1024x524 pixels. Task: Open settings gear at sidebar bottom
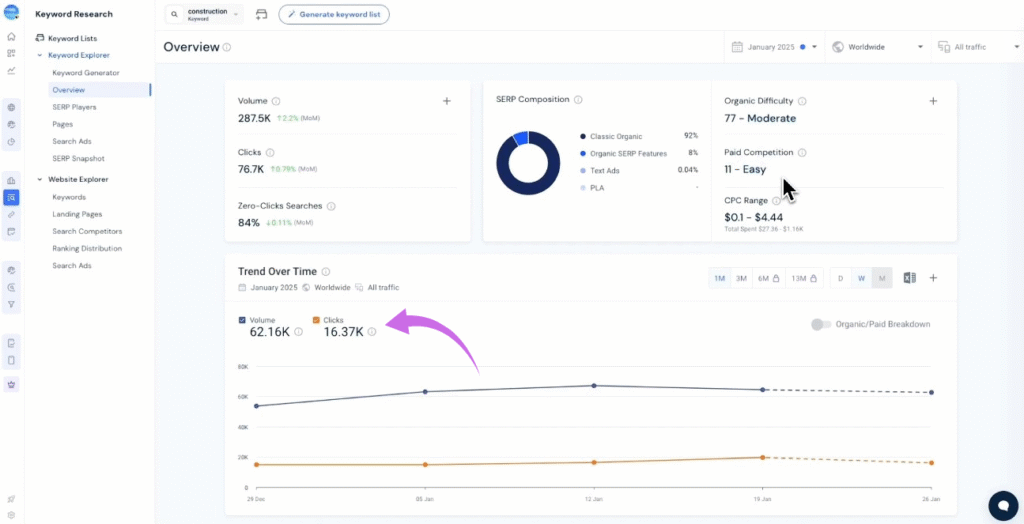click(11, 515)
